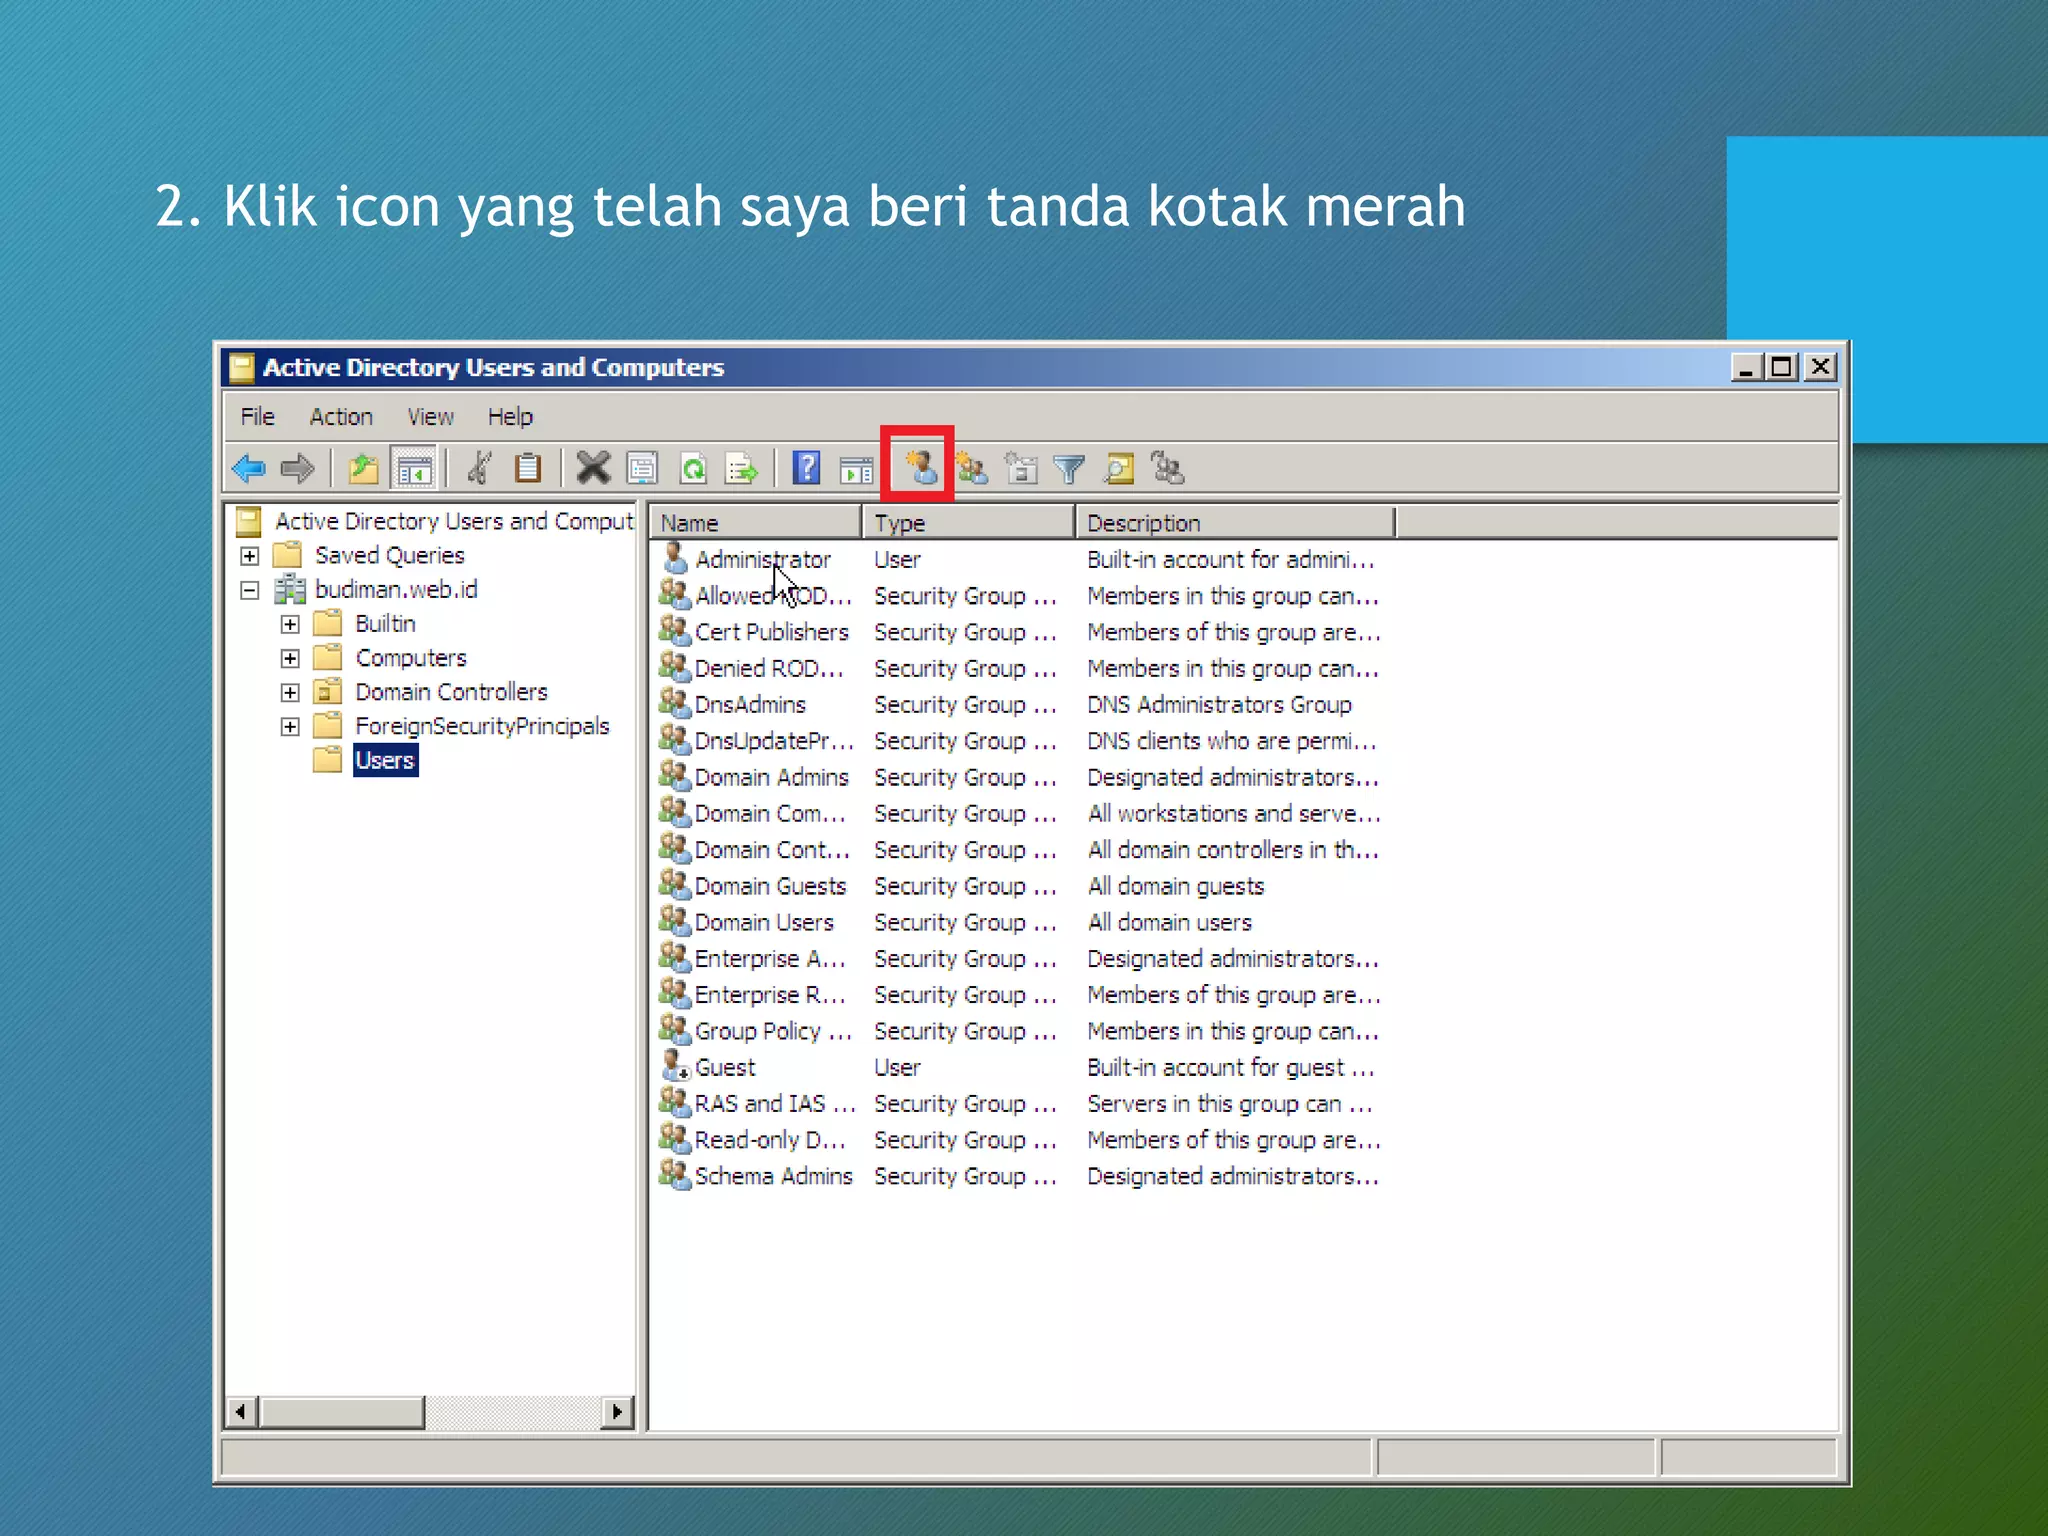Click the tree pane horizontal scrollbar thumb
2048x1536 pixels.
click(342, 1412)
